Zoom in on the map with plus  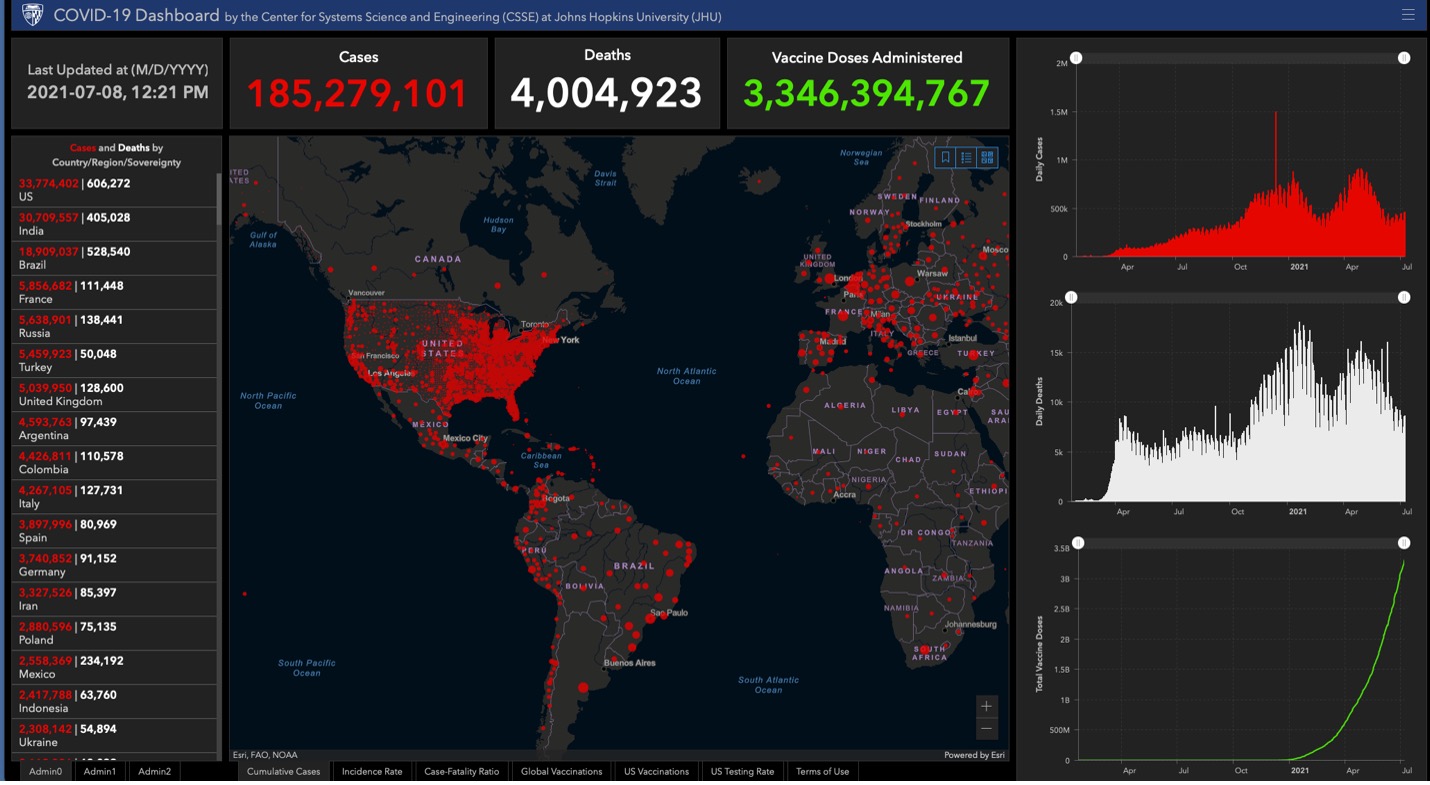point(986,706)
